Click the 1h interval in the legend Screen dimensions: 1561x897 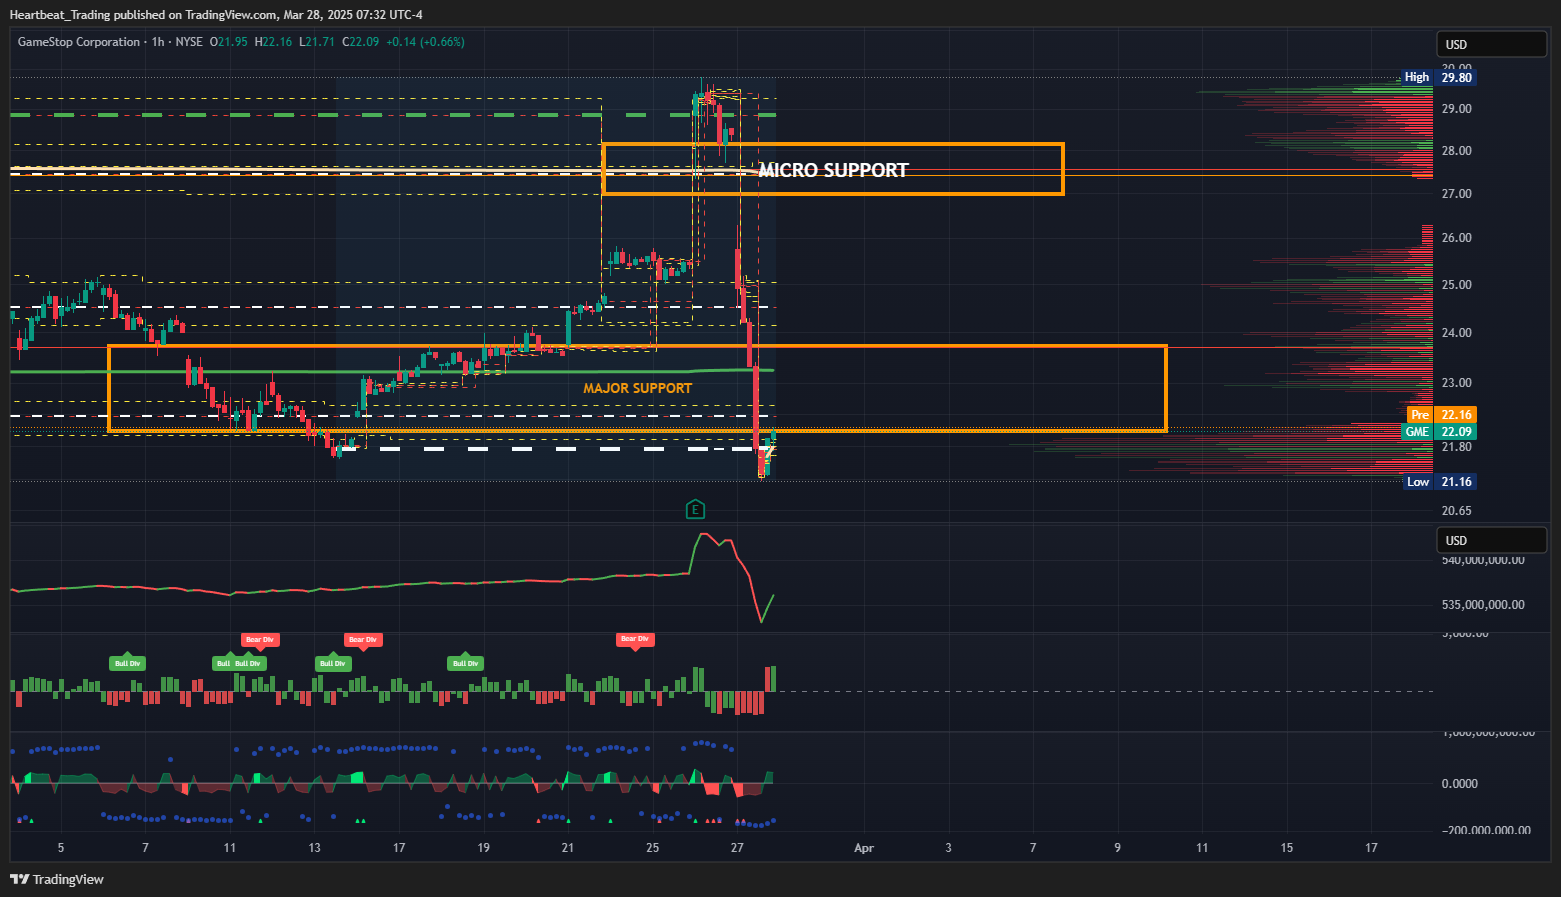(x=158, y=42)
